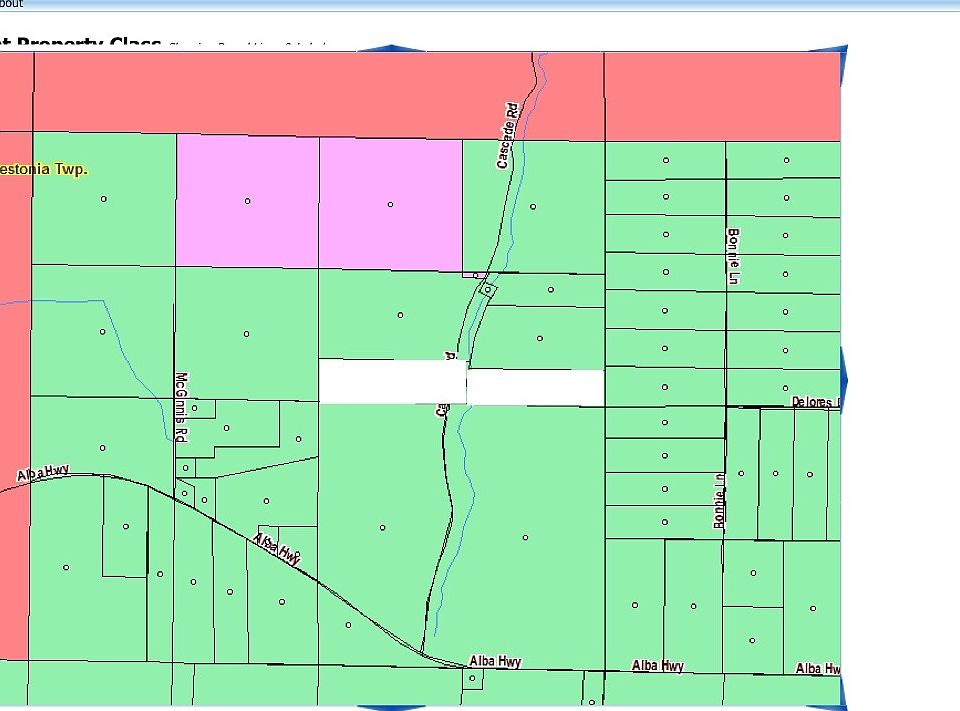The height and width of the screenshot is (711, 960).
Task: Click the Cascade Rd label near the top
Action: click(x=510, y=135)
